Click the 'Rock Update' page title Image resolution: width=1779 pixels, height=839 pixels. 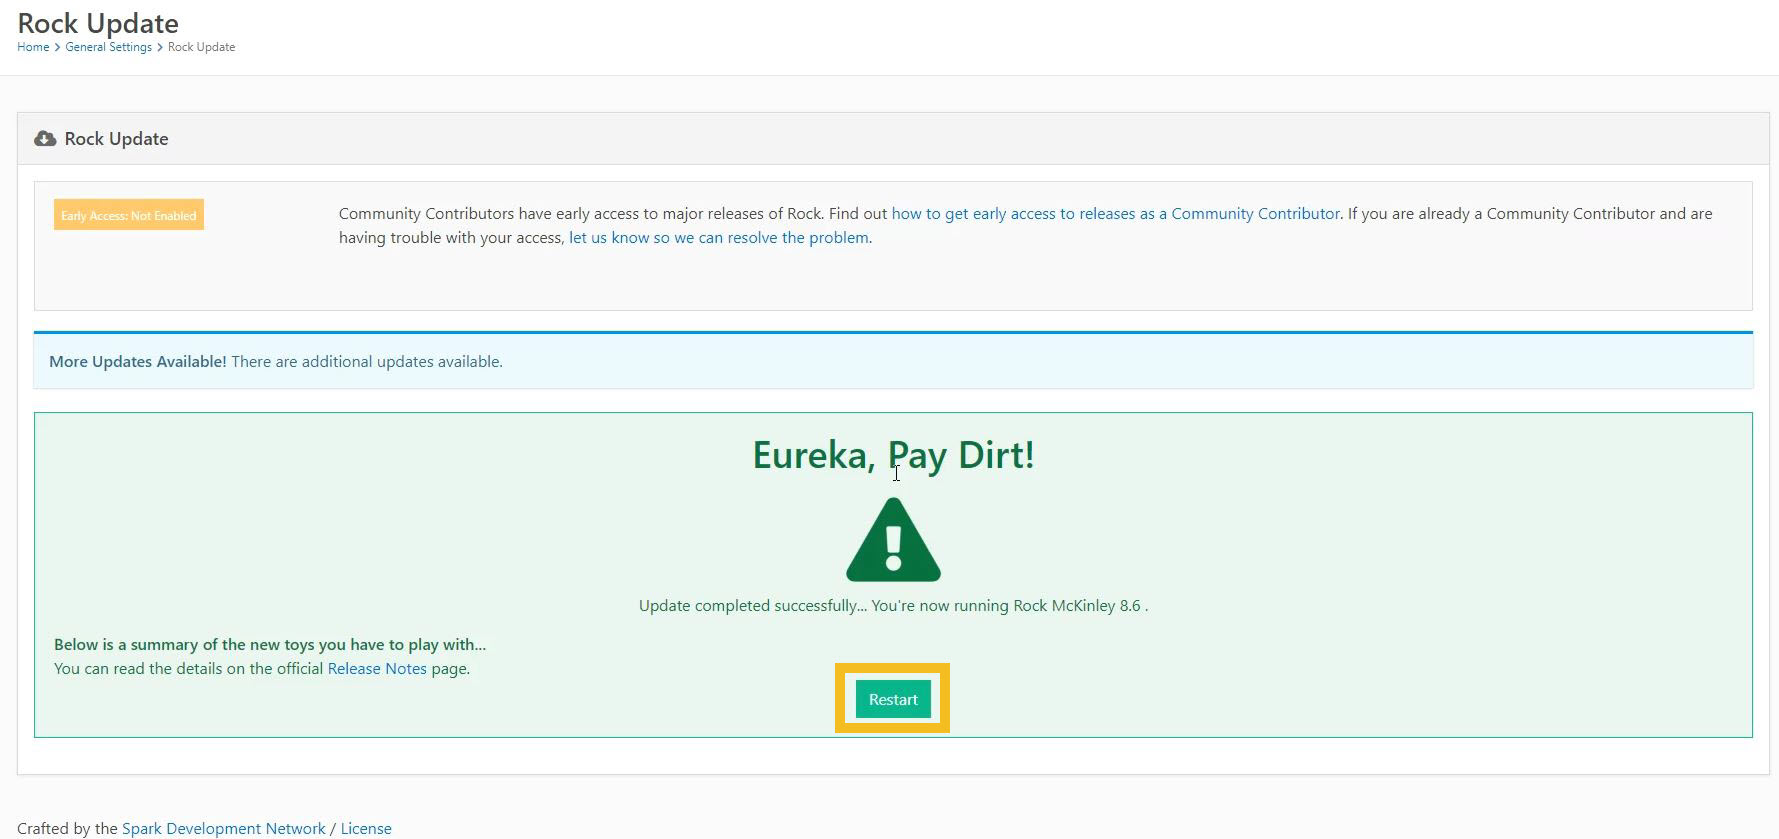(x=98, y=23)
